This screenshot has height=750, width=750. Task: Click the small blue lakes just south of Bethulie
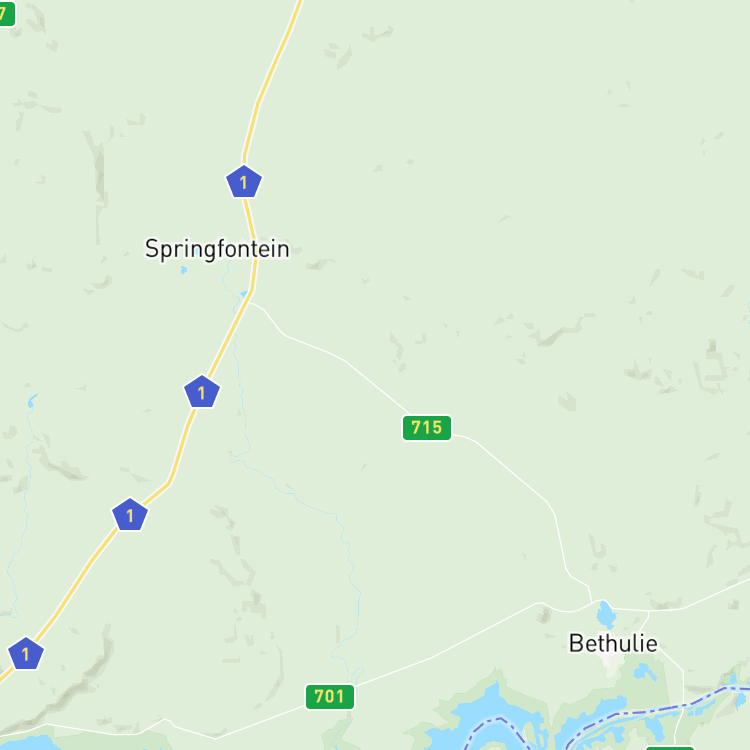point(644,672)
